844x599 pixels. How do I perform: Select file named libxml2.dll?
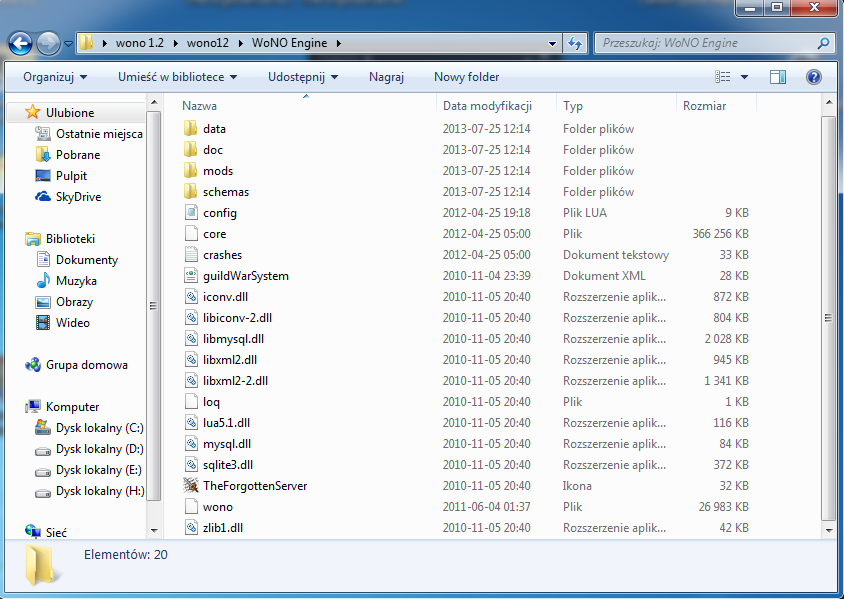[x=230, y=360]
